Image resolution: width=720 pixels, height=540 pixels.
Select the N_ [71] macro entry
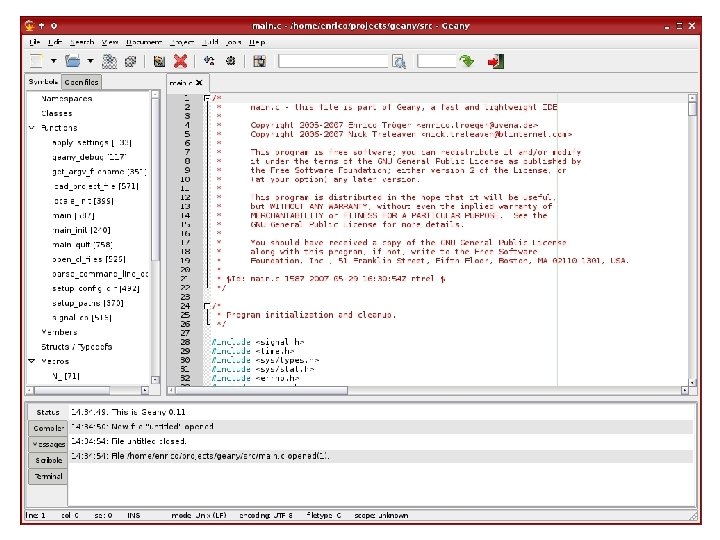pyautogui.click(x=66, y=376)
